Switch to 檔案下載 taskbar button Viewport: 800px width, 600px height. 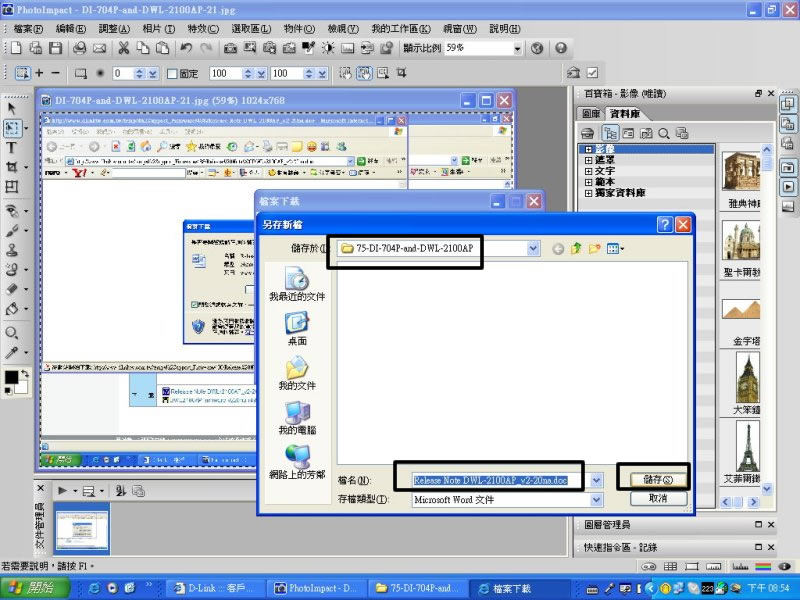[x=519, y=588]
